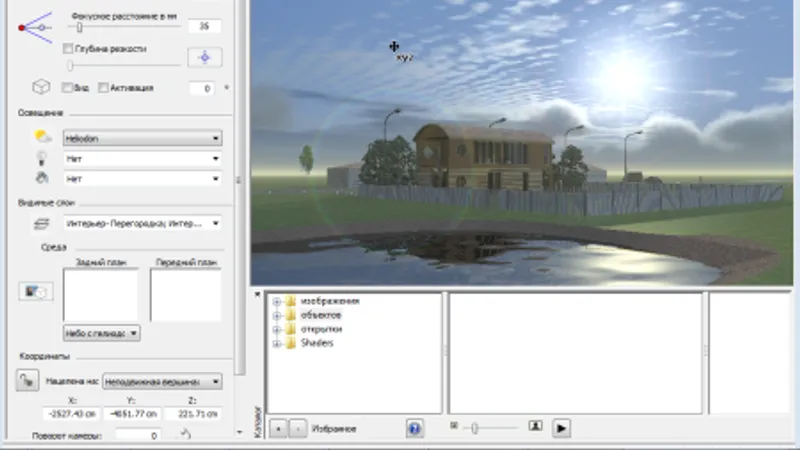Enable the Глубина резкости checkbox
Viewport: 800px width, 450px height.
coord(68,48)
